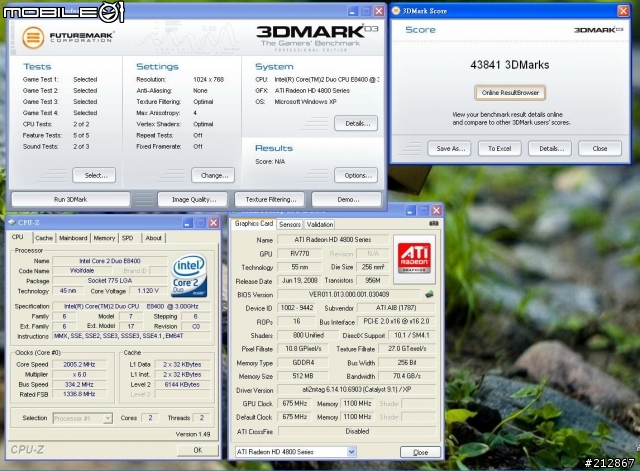Click the BIOS save chip icon in GPU-Z
The width and height of the screenshot is (640, 471).
pos(429,294)
